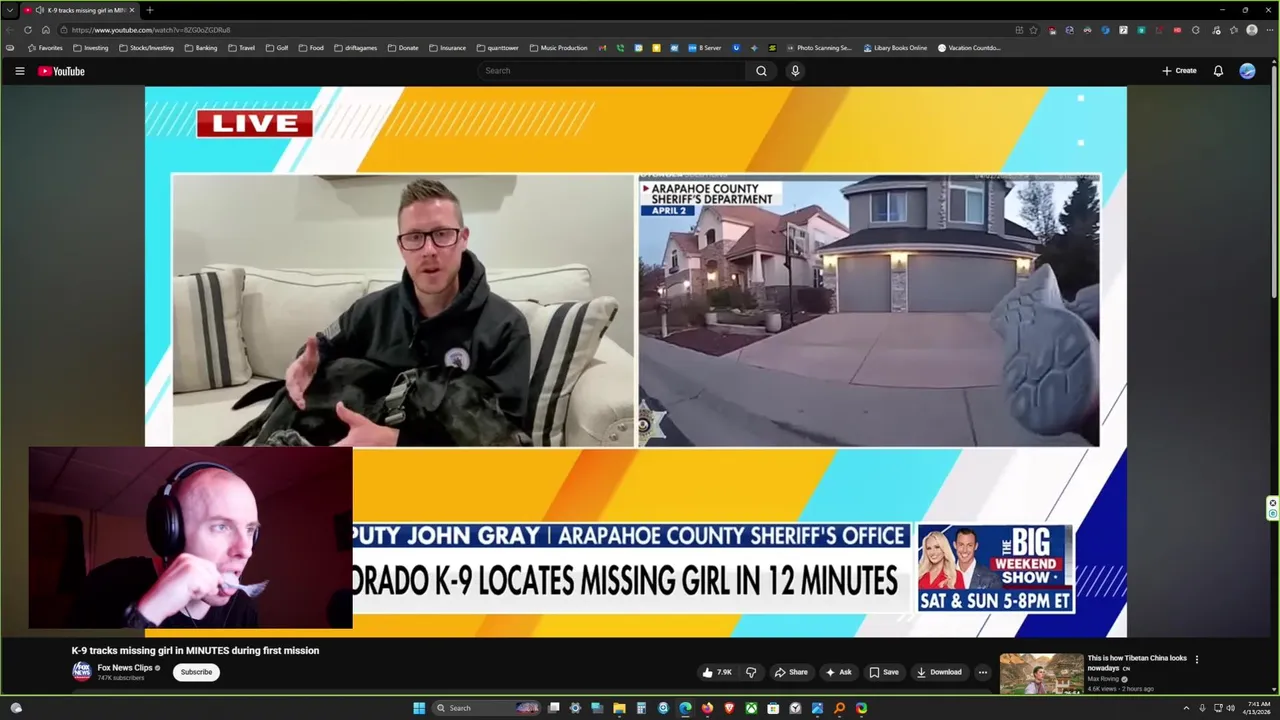The height and width of the screenshot is (720, 1280).
Task: Open the tab list dropdown at top-left
Action: (10, 10)
